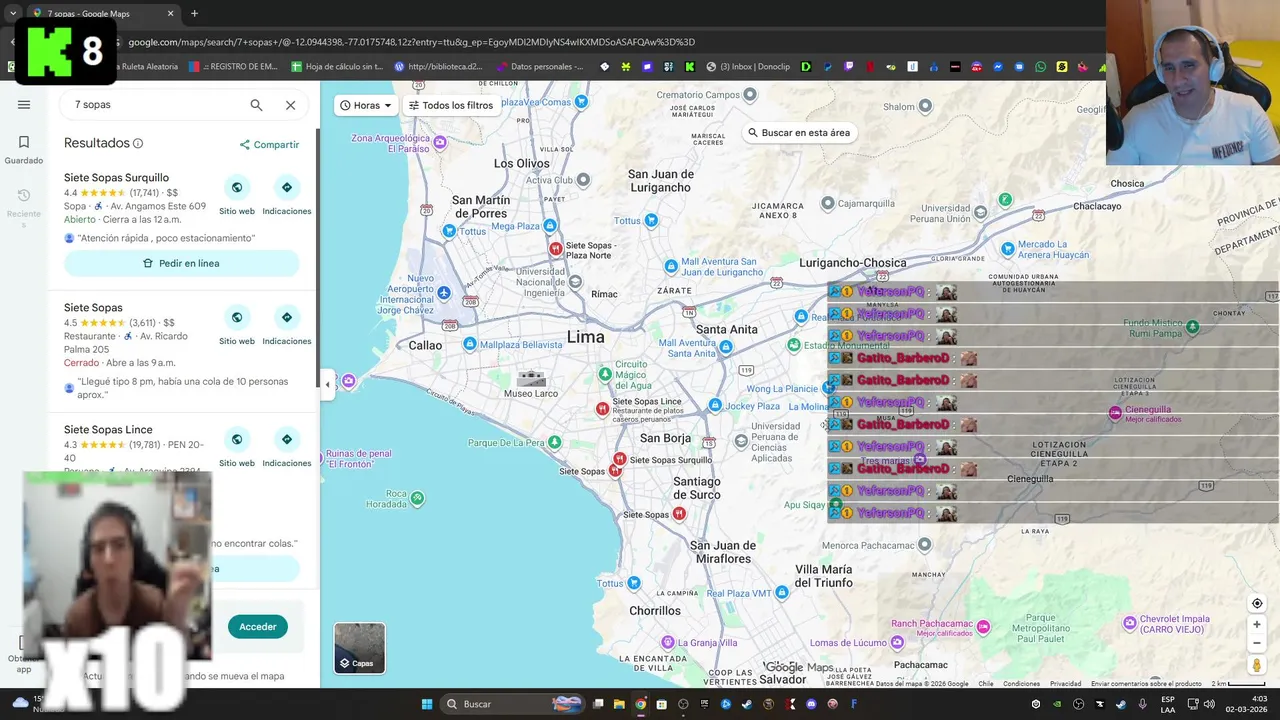This screenshot has height=720, width=1280.
Task: Click the browser address bar URL
Action: 411,42
